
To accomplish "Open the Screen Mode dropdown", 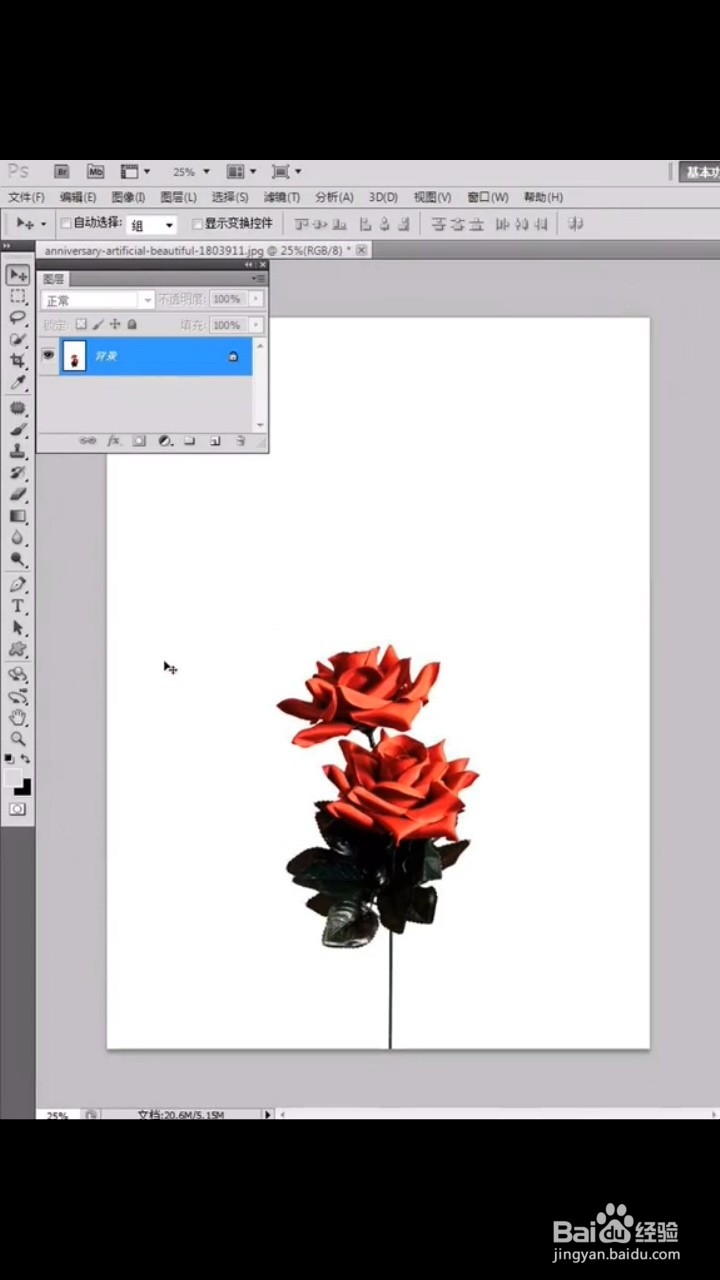I will click(287, 172).
